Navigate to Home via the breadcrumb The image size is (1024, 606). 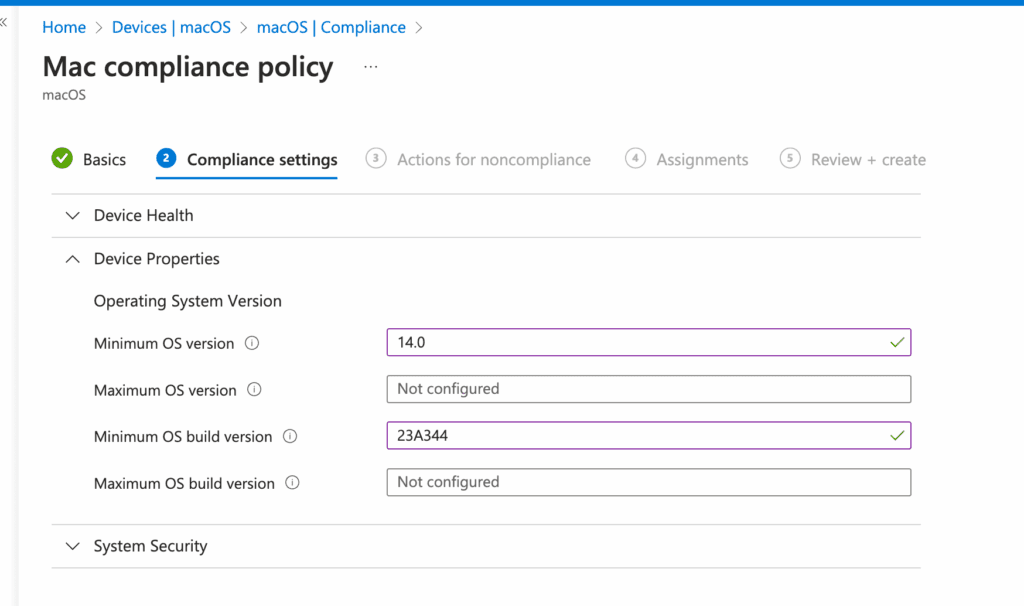point(63,27)
